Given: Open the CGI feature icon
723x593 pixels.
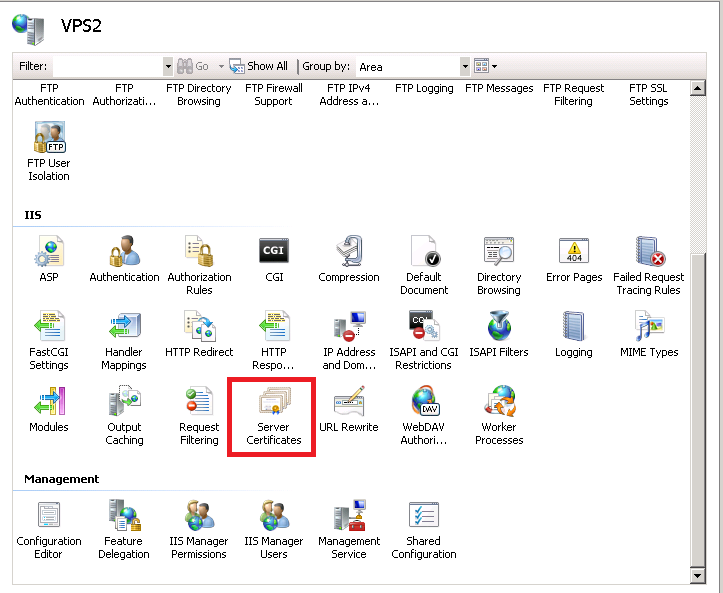Looking at the screenshot, I should pos(274,258).
